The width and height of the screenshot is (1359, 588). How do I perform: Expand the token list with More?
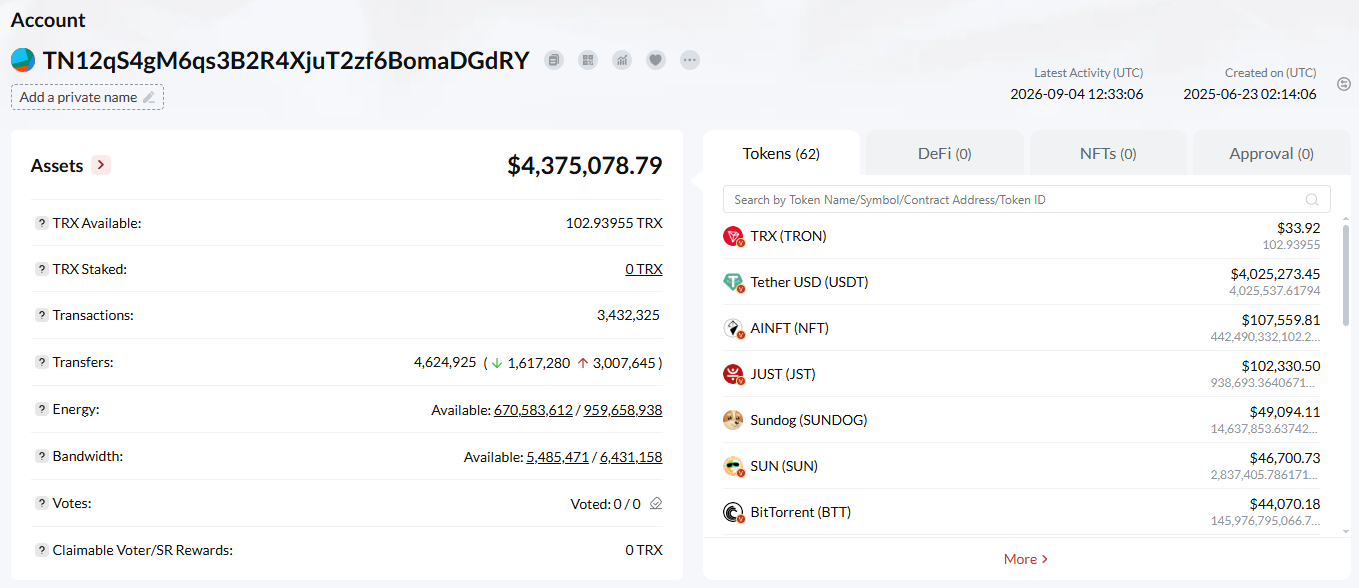pyautogui.click(x=1026, y=559)
